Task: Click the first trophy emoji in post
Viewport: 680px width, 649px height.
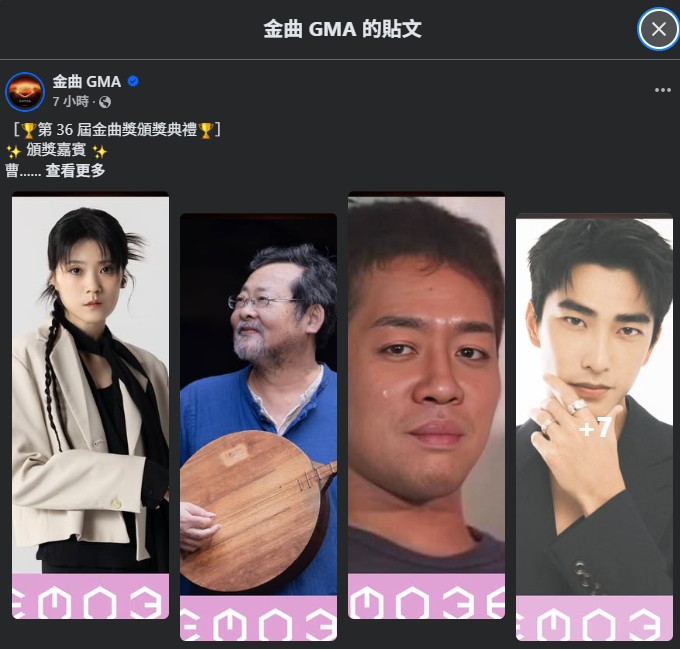Action: [x=29, y=130]
